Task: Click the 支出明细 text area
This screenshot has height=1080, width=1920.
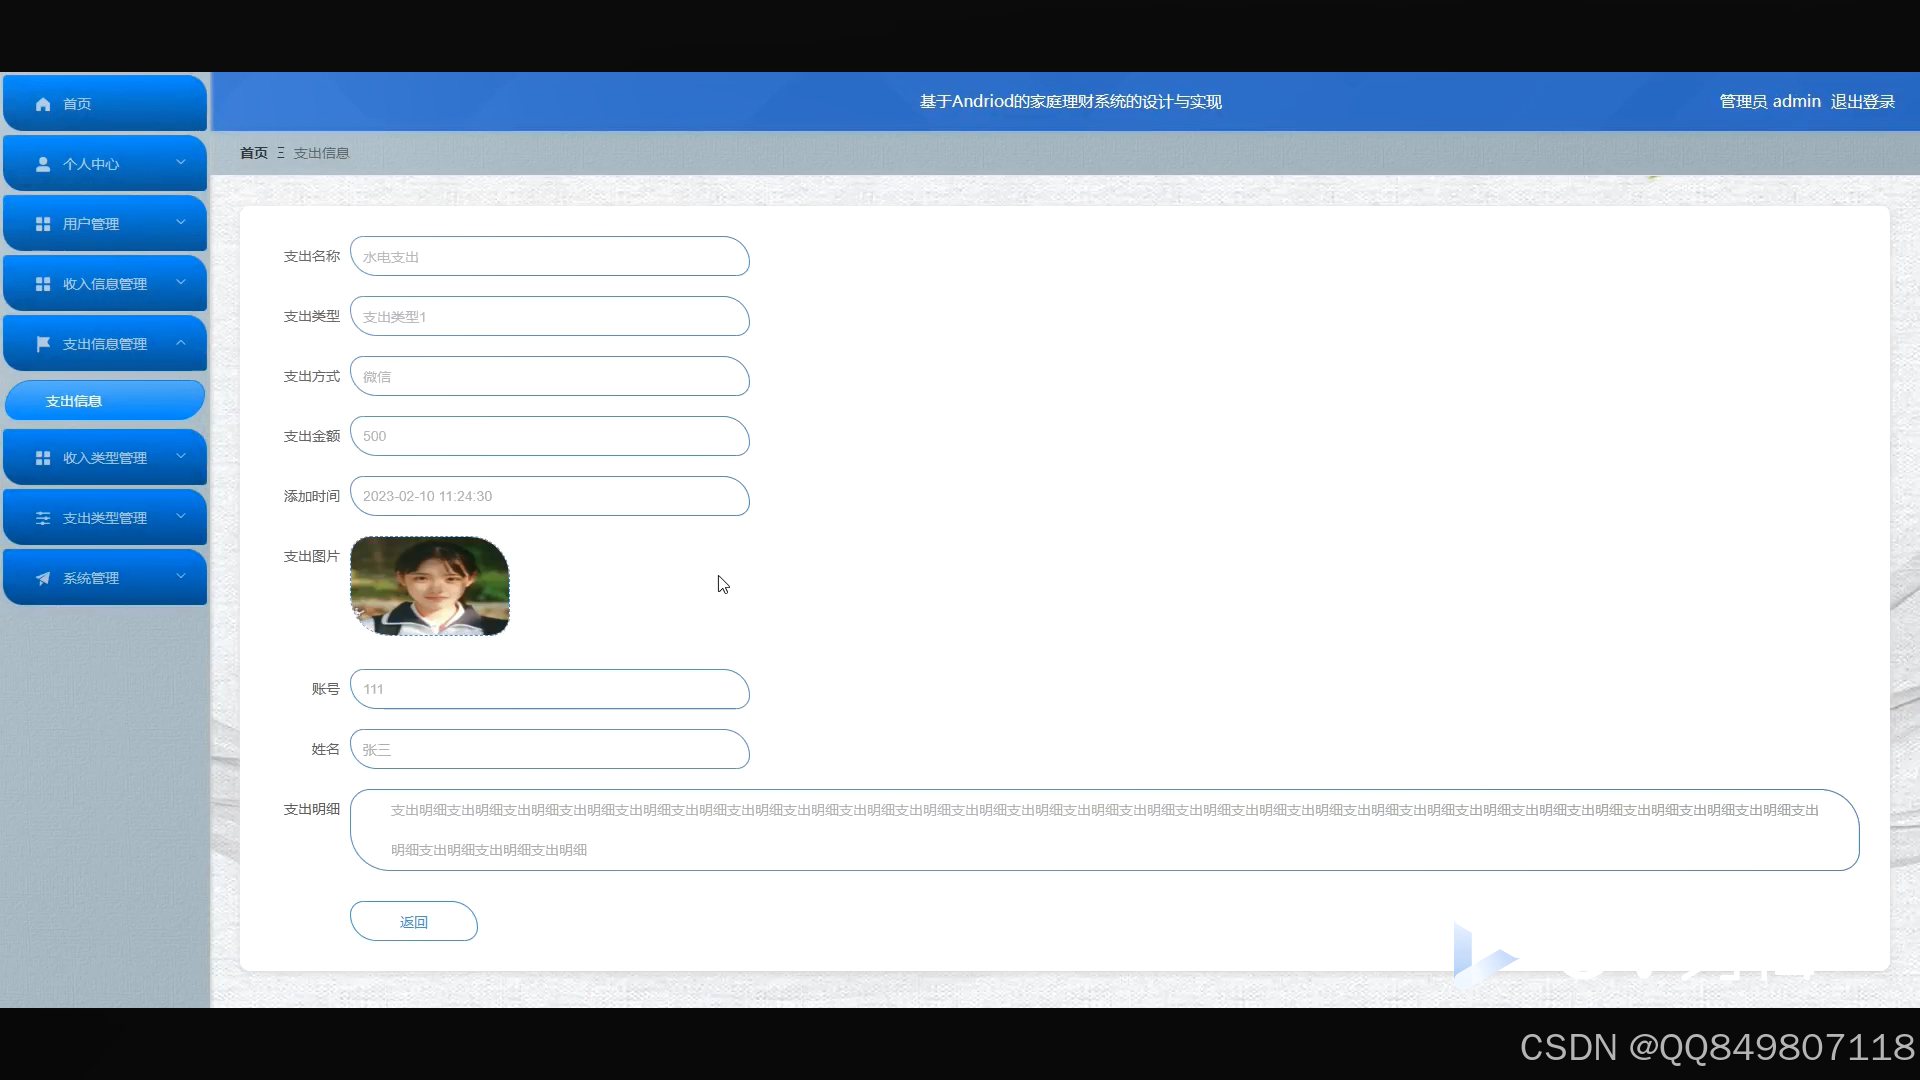Action: (1103, 830)
